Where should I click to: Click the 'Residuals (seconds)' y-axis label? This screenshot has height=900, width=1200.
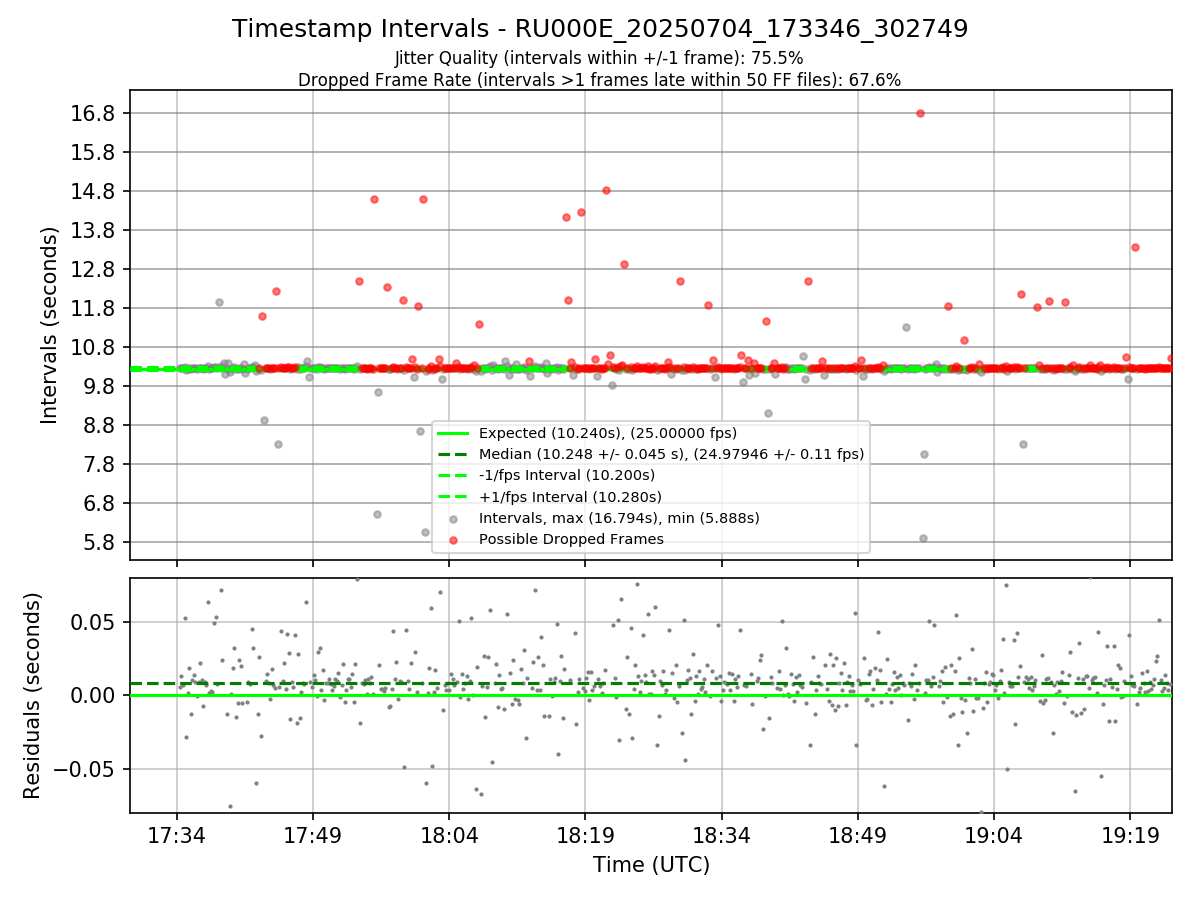point(33,695)
